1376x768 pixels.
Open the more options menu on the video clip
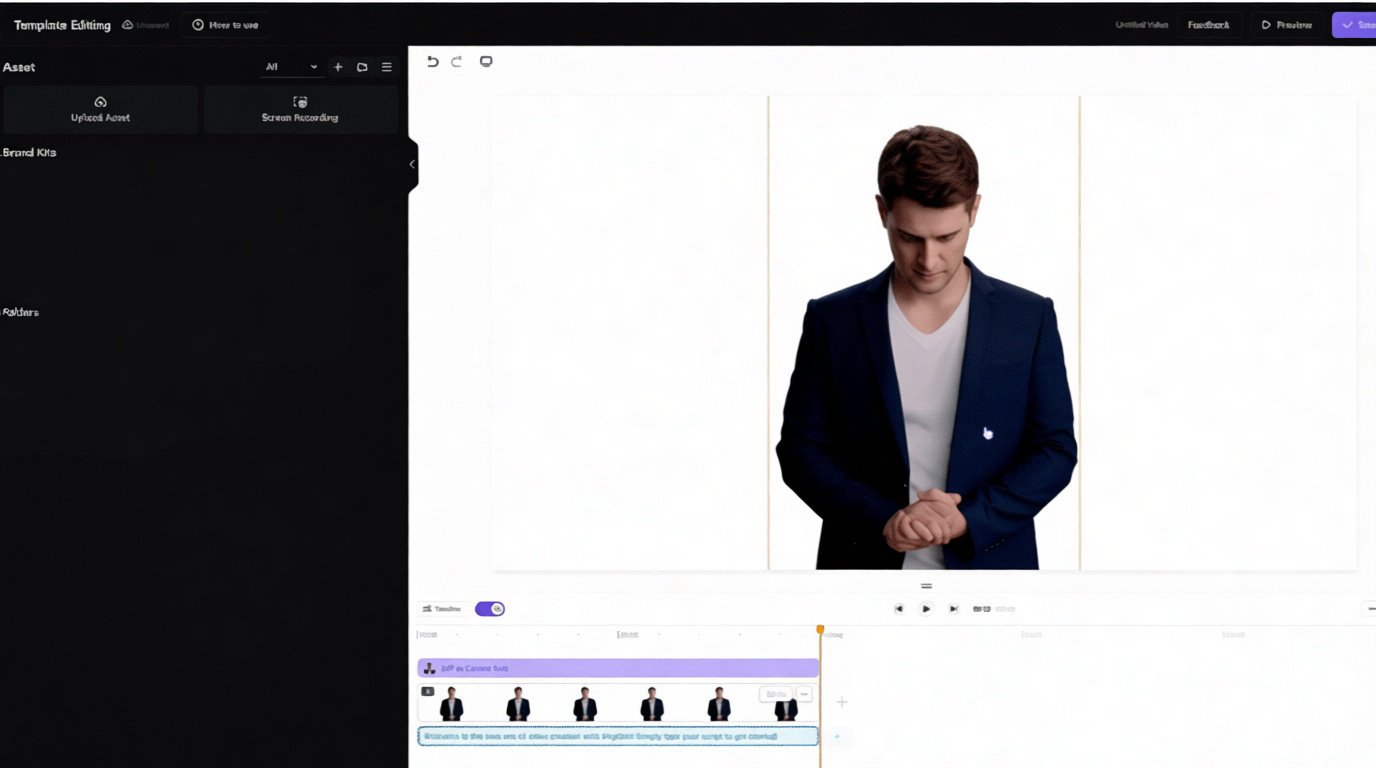pos(803,693)
